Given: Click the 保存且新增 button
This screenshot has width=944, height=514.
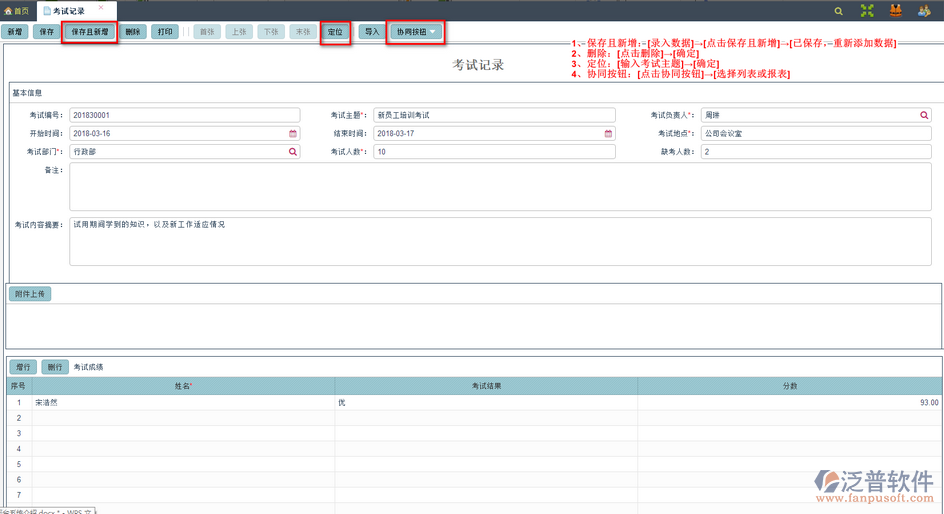Looking at the screenshot, I should point(90,32).
